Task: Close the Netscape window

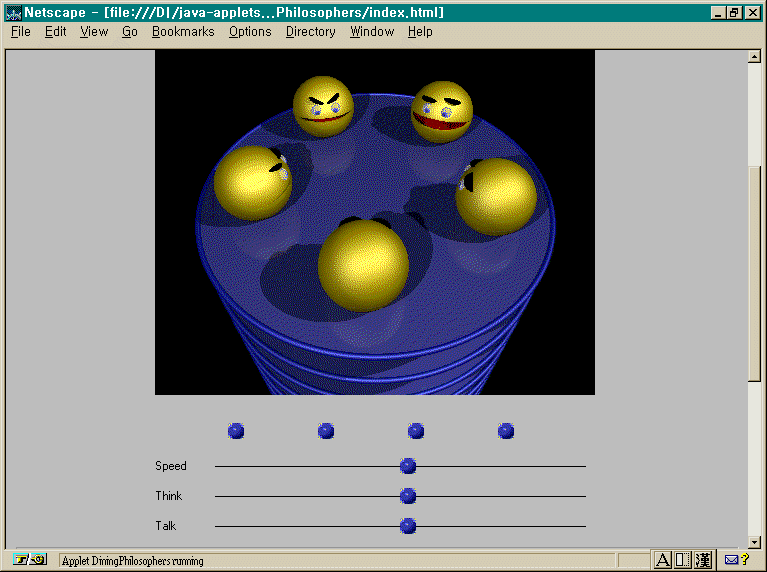Action: (x=752, y=13)
